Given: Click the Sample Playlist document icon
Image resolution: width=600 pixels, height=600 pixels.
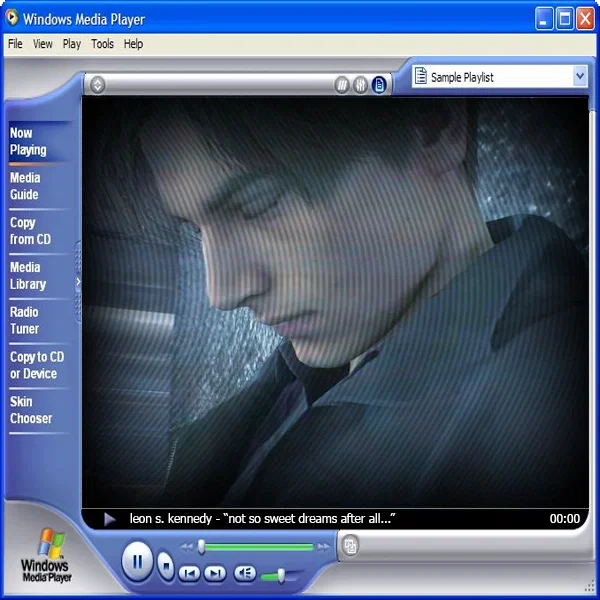Looking at the screenshot, I should point(421,76).
